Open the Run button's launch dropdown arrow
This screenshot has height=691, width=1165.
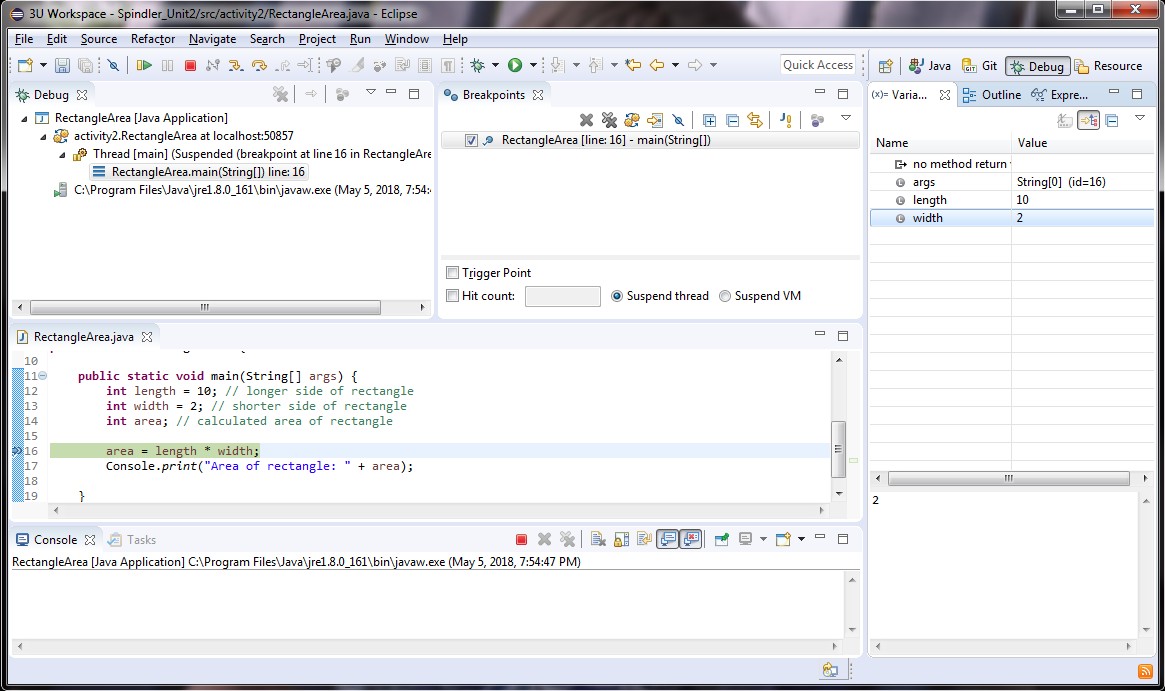point(533,65)
